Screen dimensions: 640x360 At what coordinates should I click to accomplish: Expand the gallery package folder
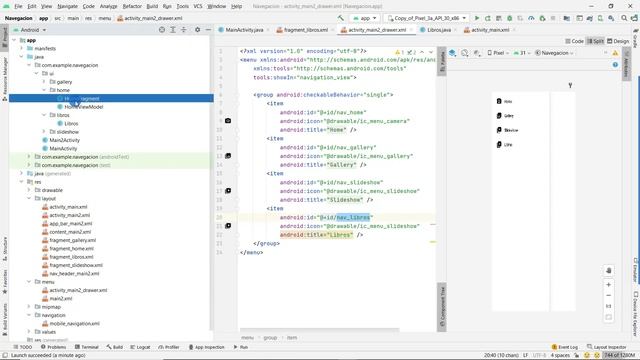tap(44, 82)
